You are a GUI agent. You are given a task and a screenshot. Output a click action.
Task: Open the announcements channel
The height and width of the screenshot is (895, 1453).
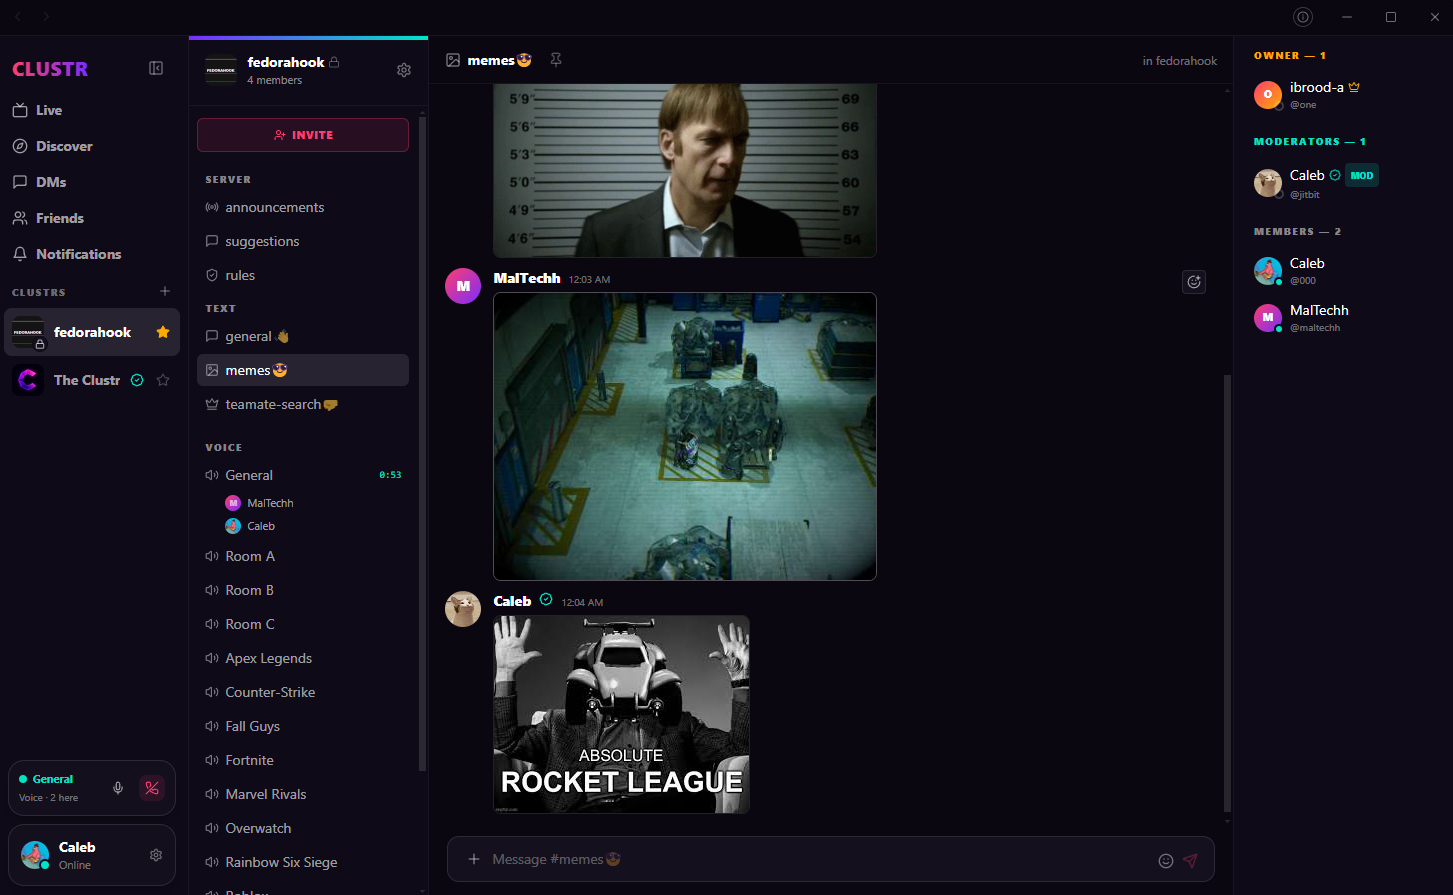[x=303, y=207]
